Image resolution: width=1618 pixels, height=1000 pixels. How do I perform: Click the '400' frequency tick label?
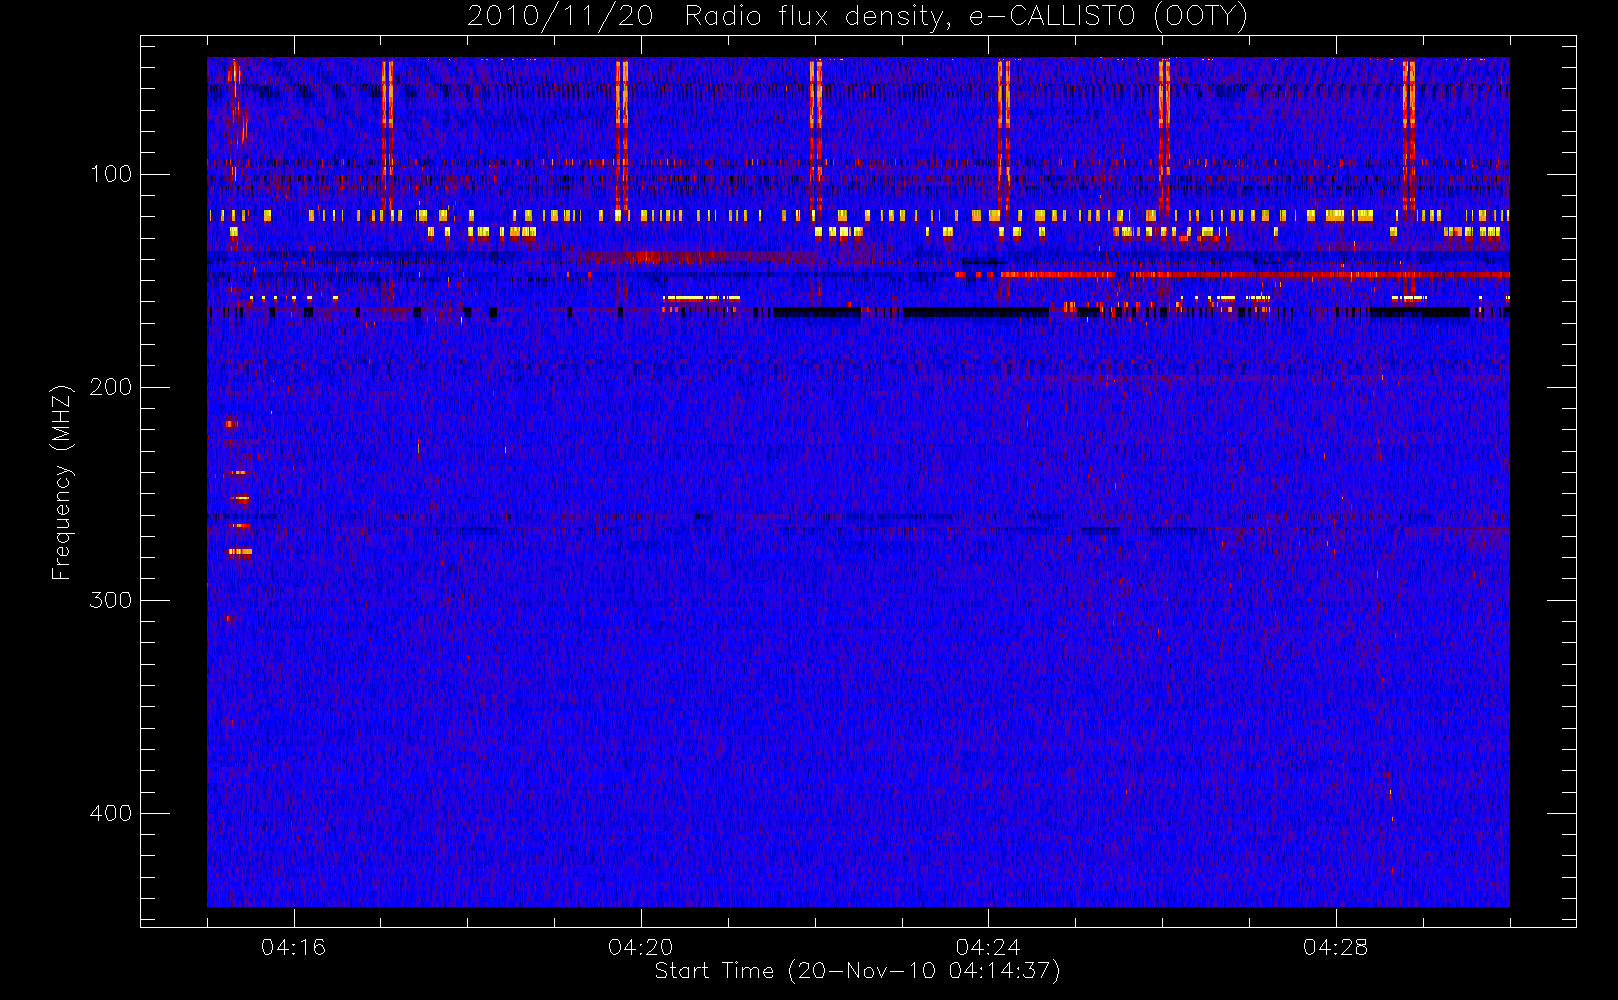(111, 813)
